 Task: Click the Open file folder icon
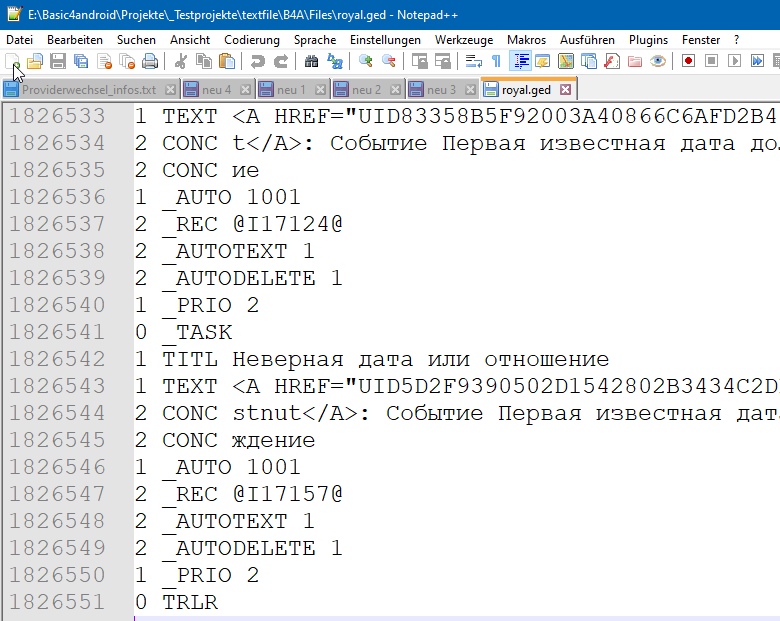point(35,61)
